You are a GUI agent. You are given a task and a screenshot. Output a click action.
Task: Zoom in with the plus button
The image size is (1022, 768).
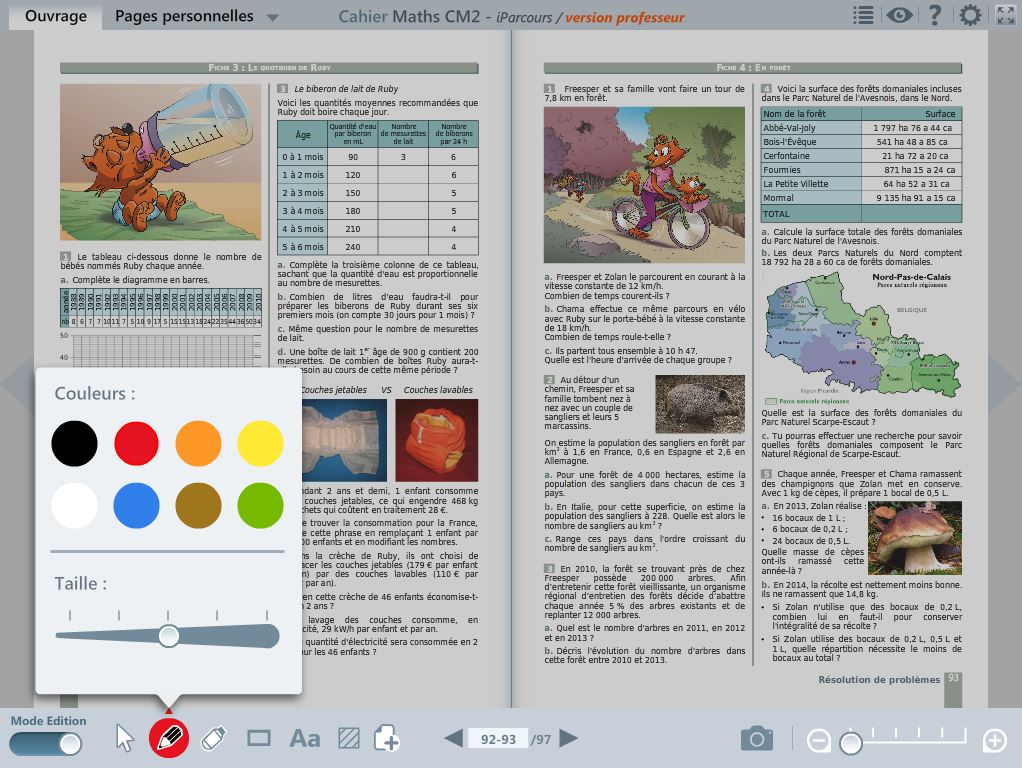click(x=995, y=741)
